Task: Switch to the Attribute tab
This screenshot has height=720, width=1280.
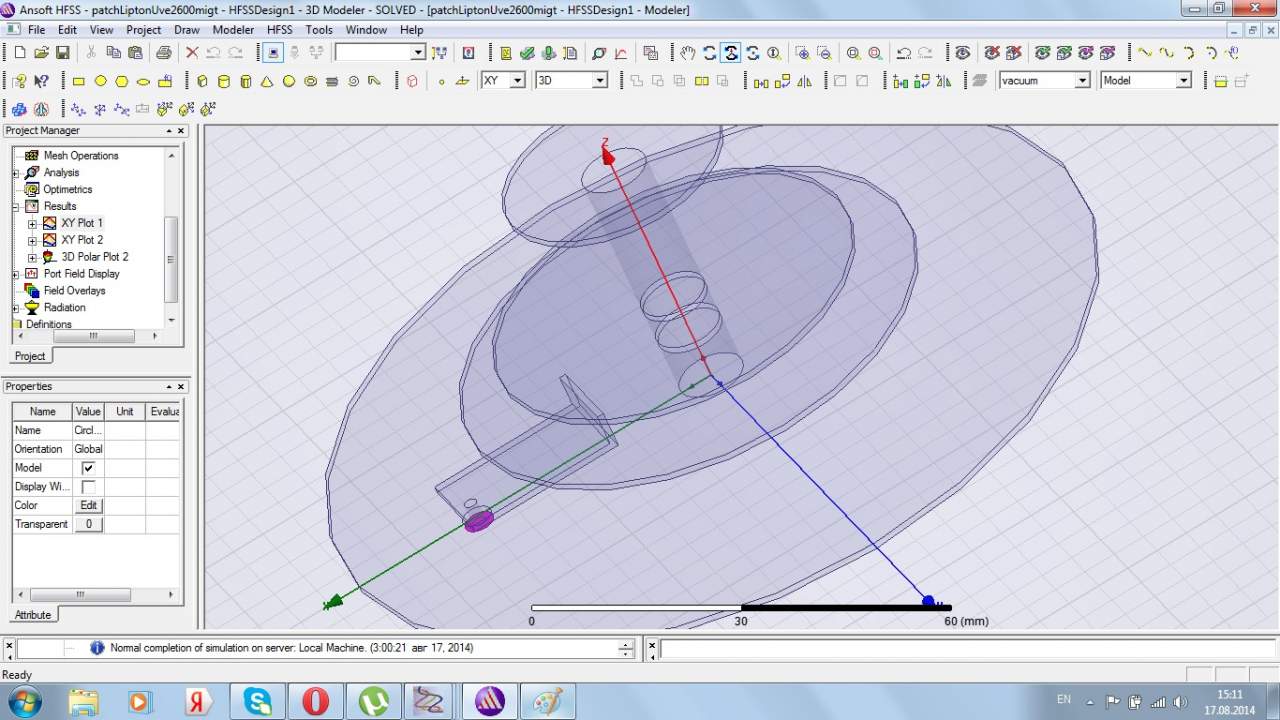Action: 33,615
